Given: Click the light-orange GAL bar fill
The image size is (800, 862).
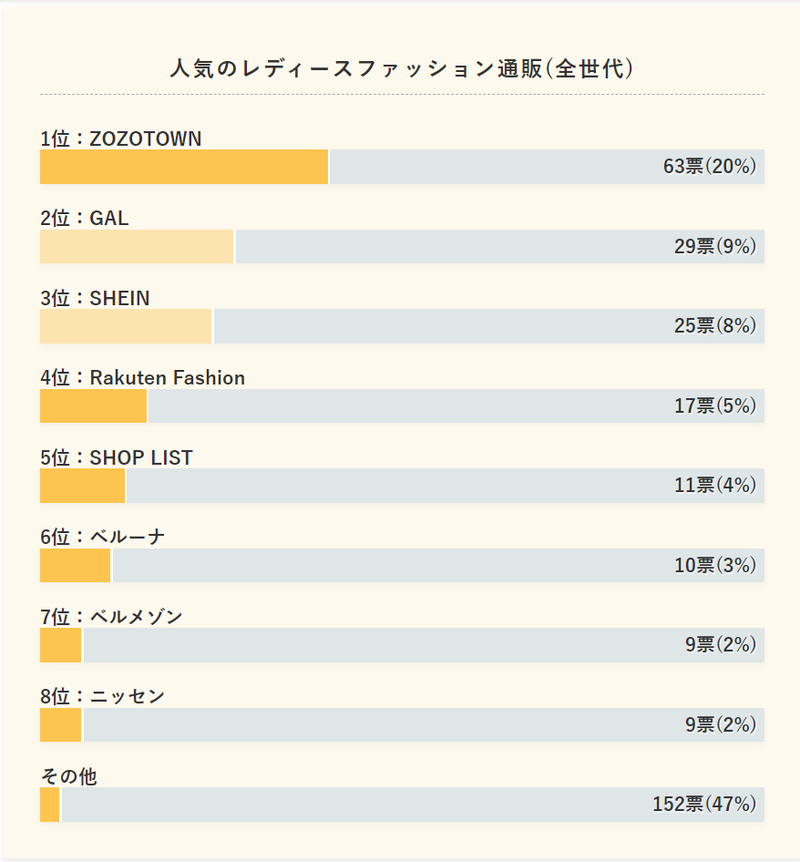Looking at the screenshot, I should [x=137, y=247].
